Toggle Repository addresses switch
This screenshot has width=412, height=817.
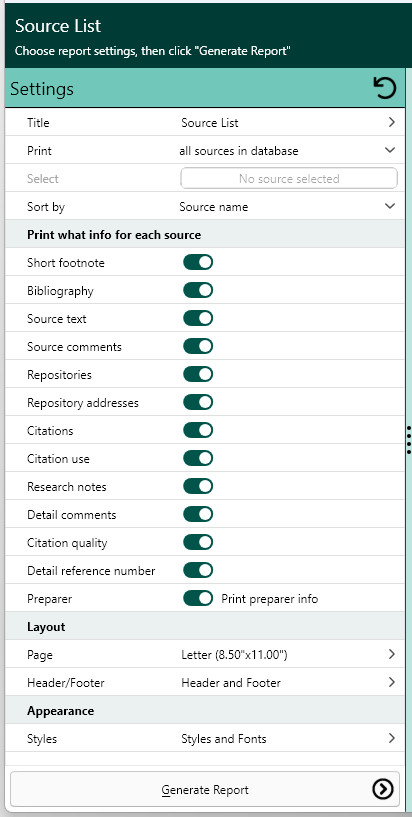(198, 403)
